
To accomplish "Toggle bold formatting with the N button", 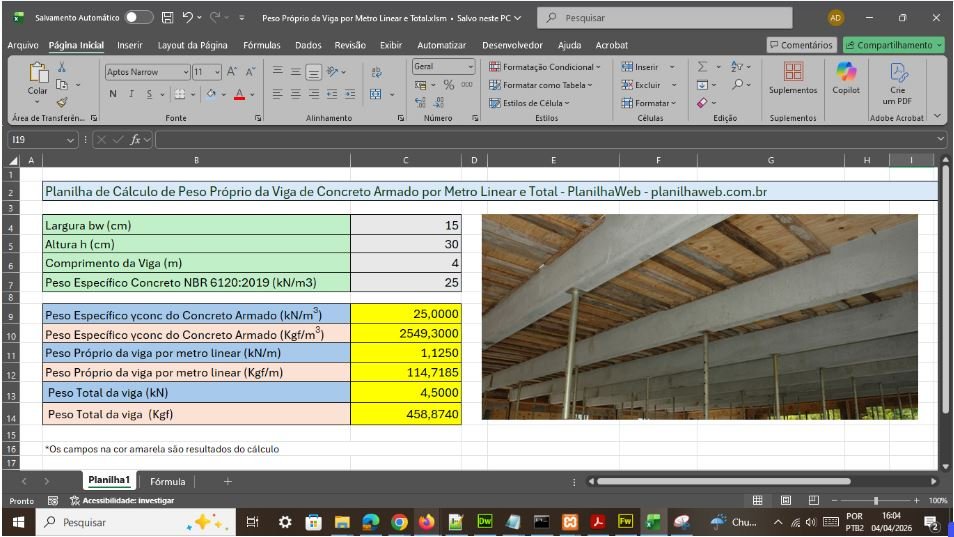I will [x=113, y=94].
